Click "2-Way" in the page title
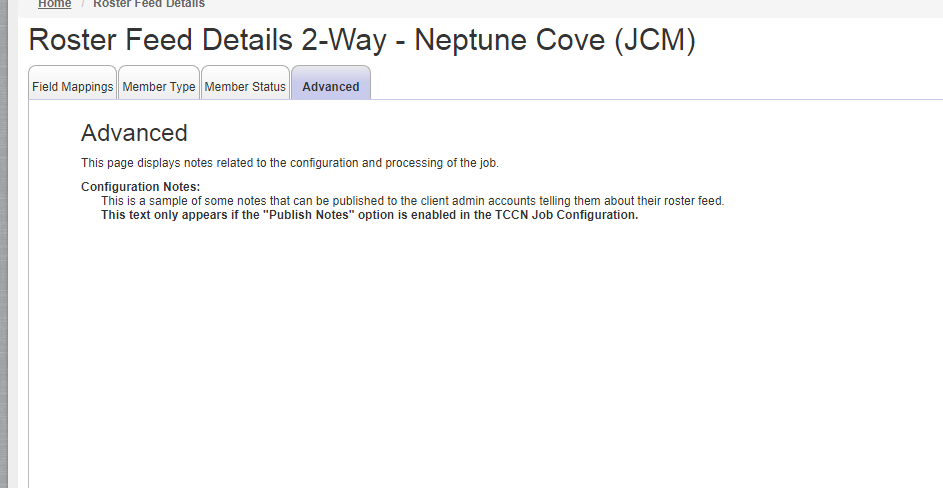 (343, 40)
